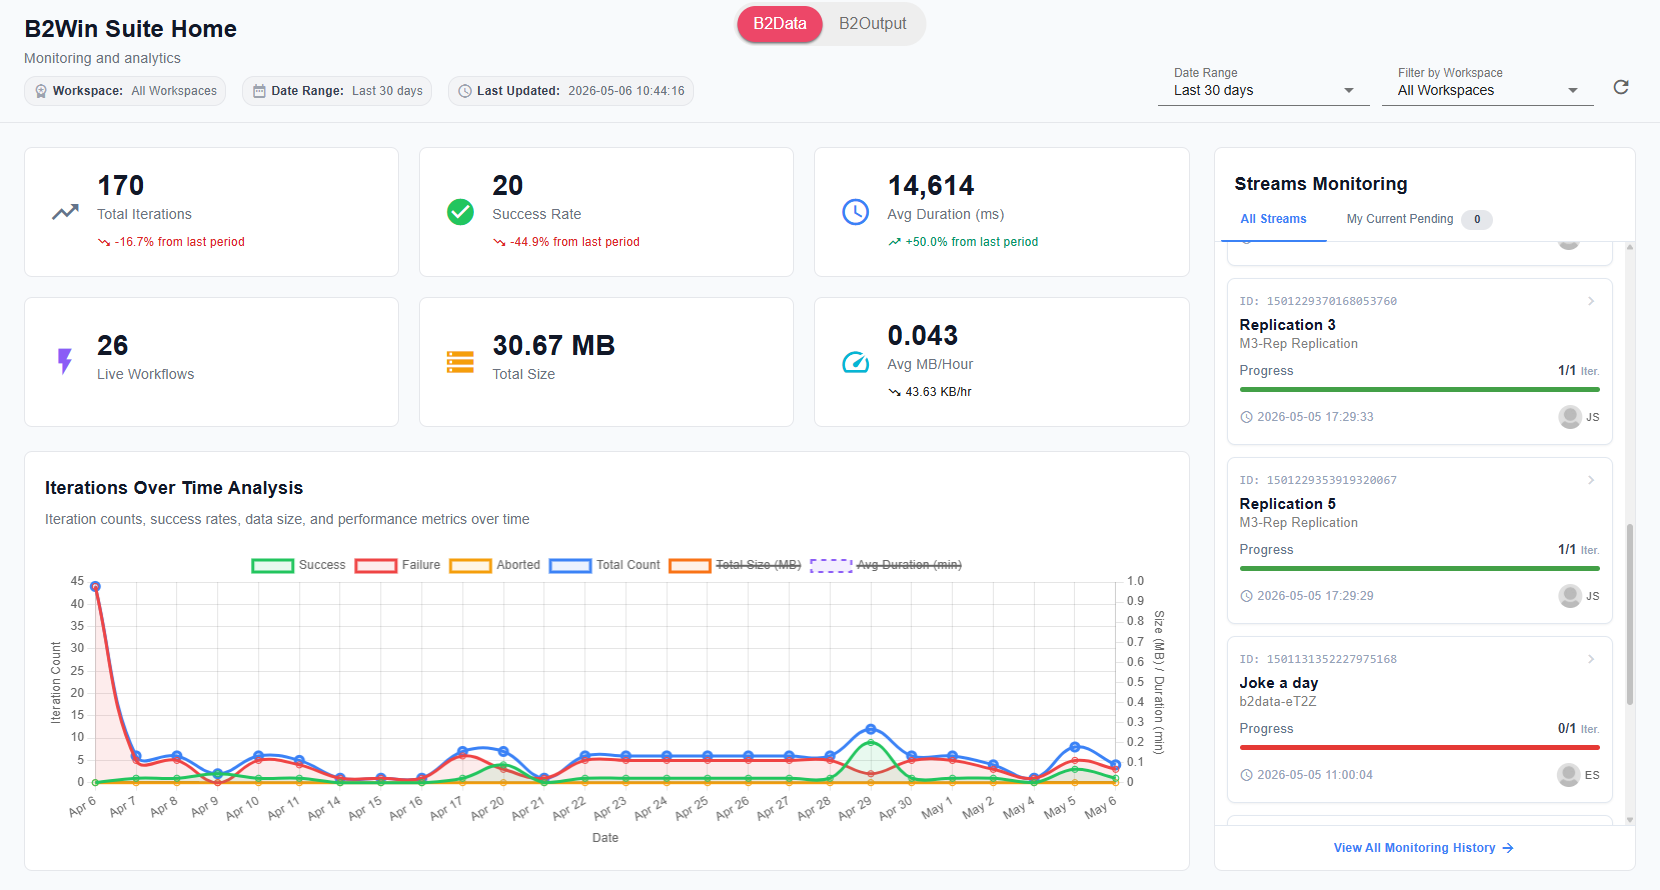Open the Filter by Workspace dropdown
The image size is (1660, 890).
[x=1488, y=90]
